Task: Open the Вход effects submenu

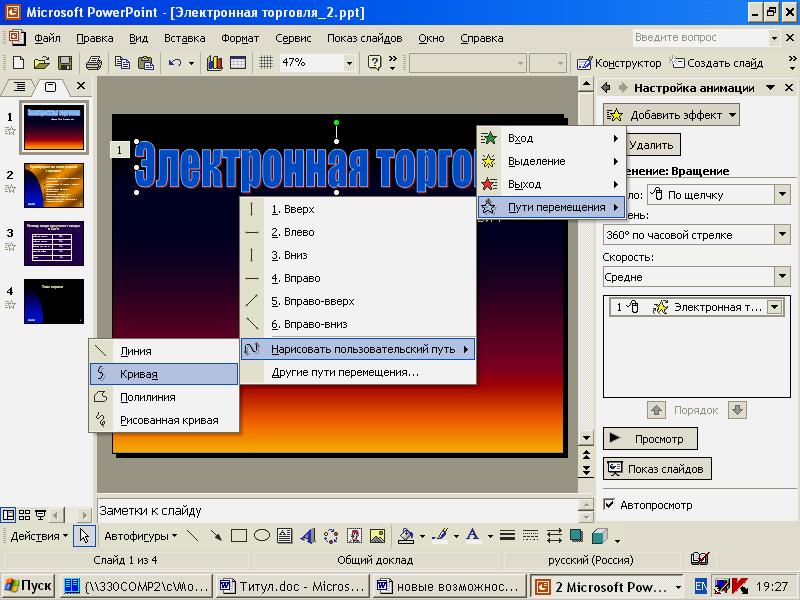Action: point(551,138)
